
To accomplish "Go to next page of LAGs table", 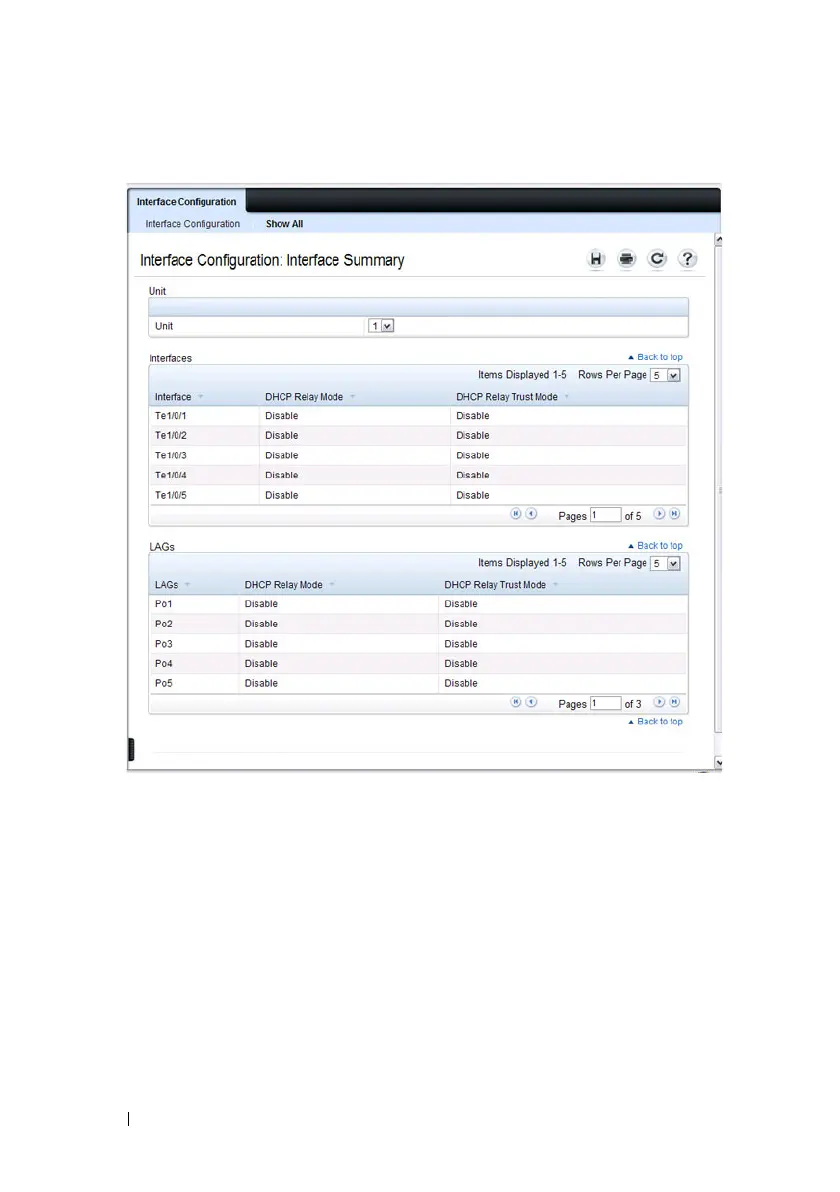I will point(659,702).
